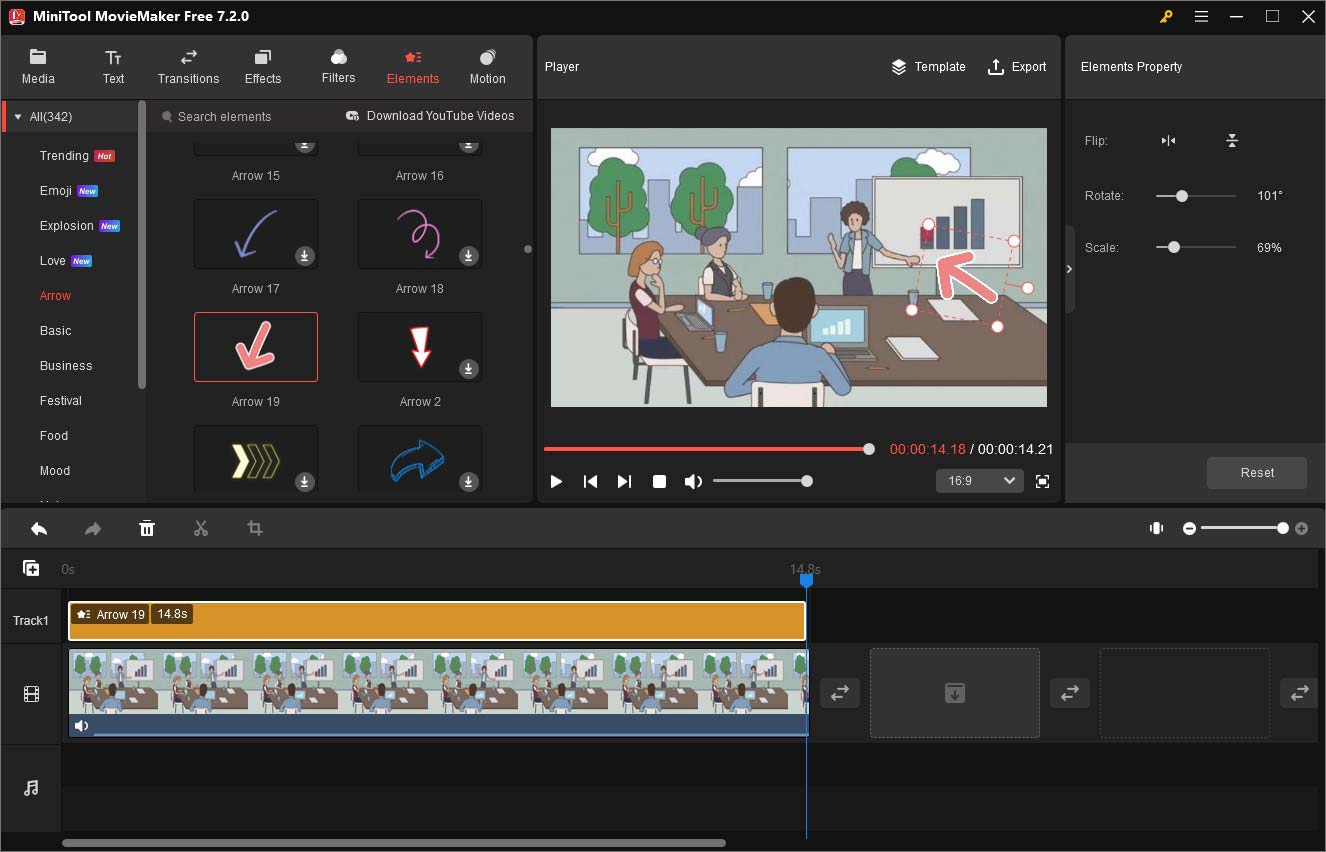
Task: Step to the next frame
Action: pyautogui.click(x=624, y=481)
